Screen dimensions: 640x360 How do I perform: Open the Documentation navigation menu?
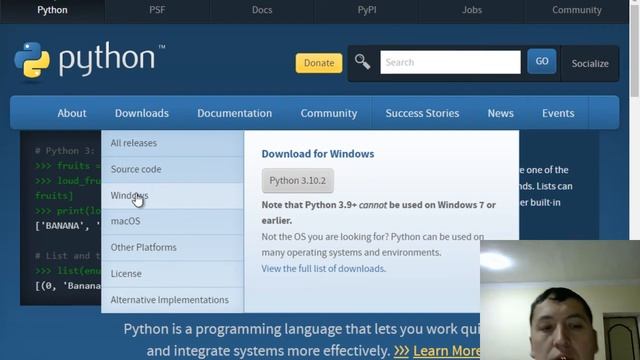click(234, 113)
